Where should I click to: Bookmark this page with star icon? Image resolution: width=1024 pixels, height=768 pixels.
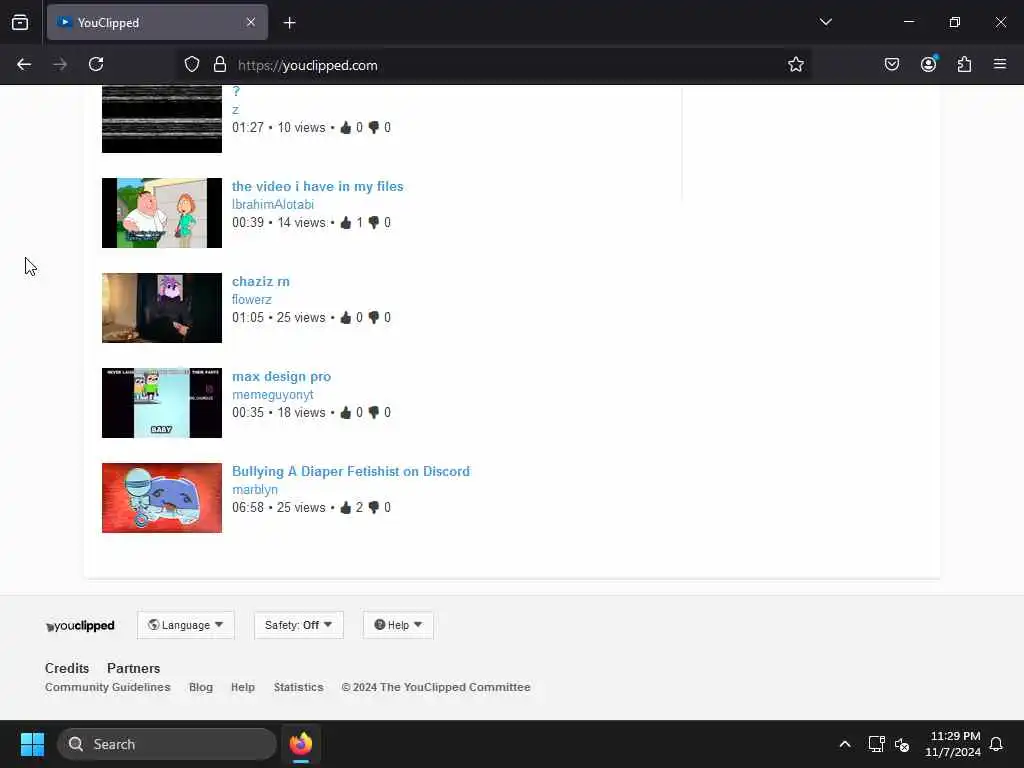[795, 65]
